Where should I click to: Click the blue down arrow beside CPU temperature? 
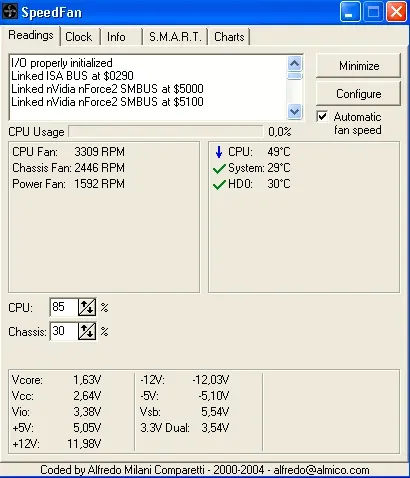point(219,152)
